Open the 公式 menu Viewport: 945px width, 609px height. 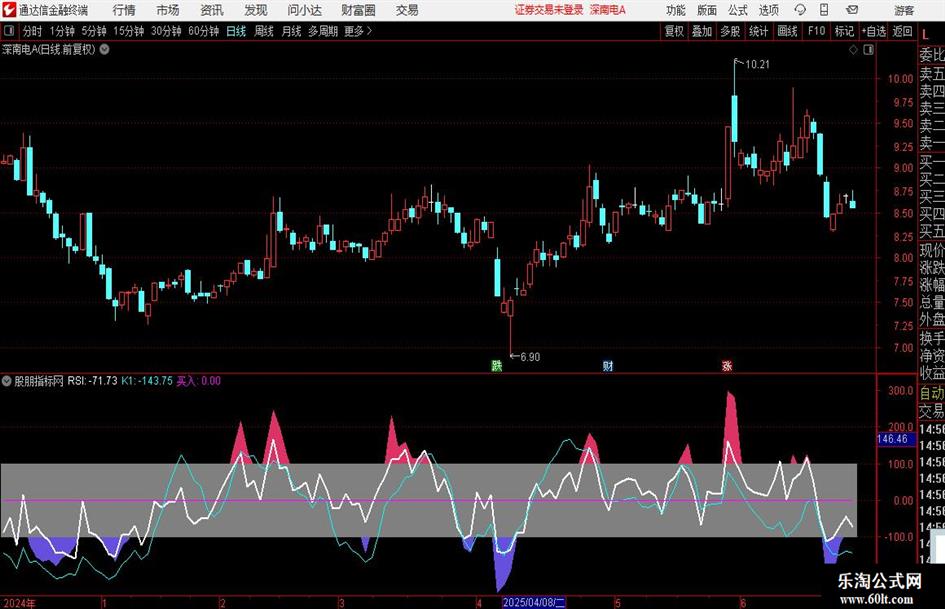click(x=738, y=10)
